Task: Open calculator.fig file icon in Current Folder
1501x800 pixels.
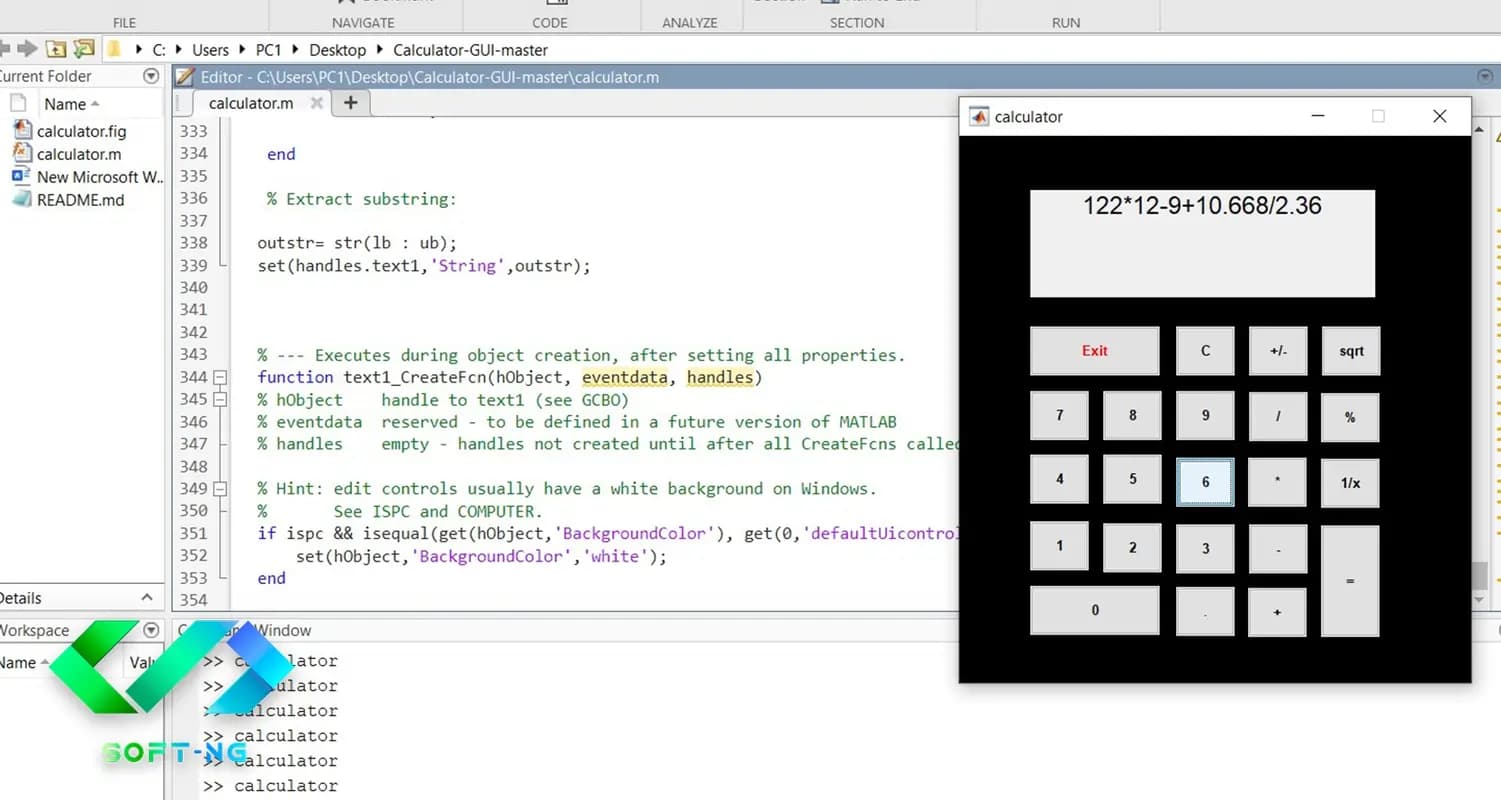Action: 22,130
